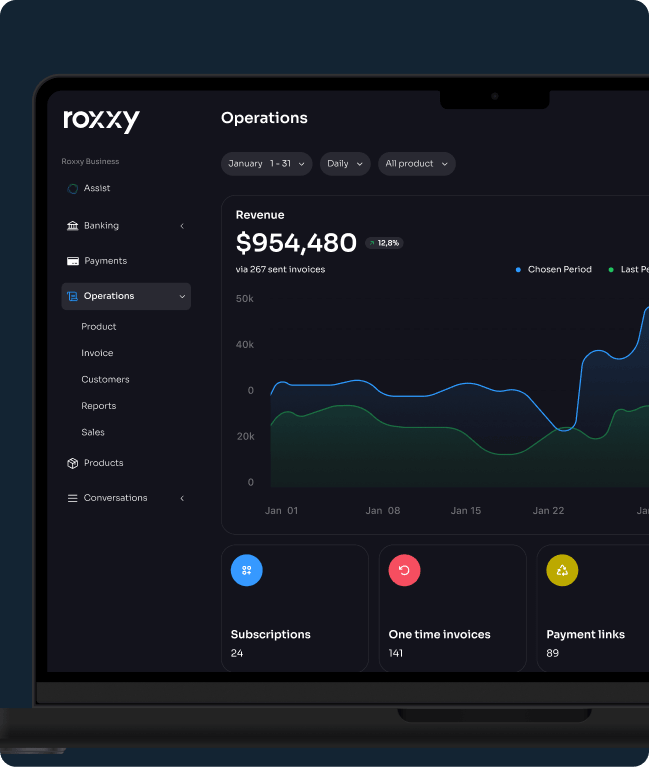The width and height of the screenshot is (650, 767).
Task: Click the yellow Payment links icon
Action: pyautogui.click(x=562, y=570)
